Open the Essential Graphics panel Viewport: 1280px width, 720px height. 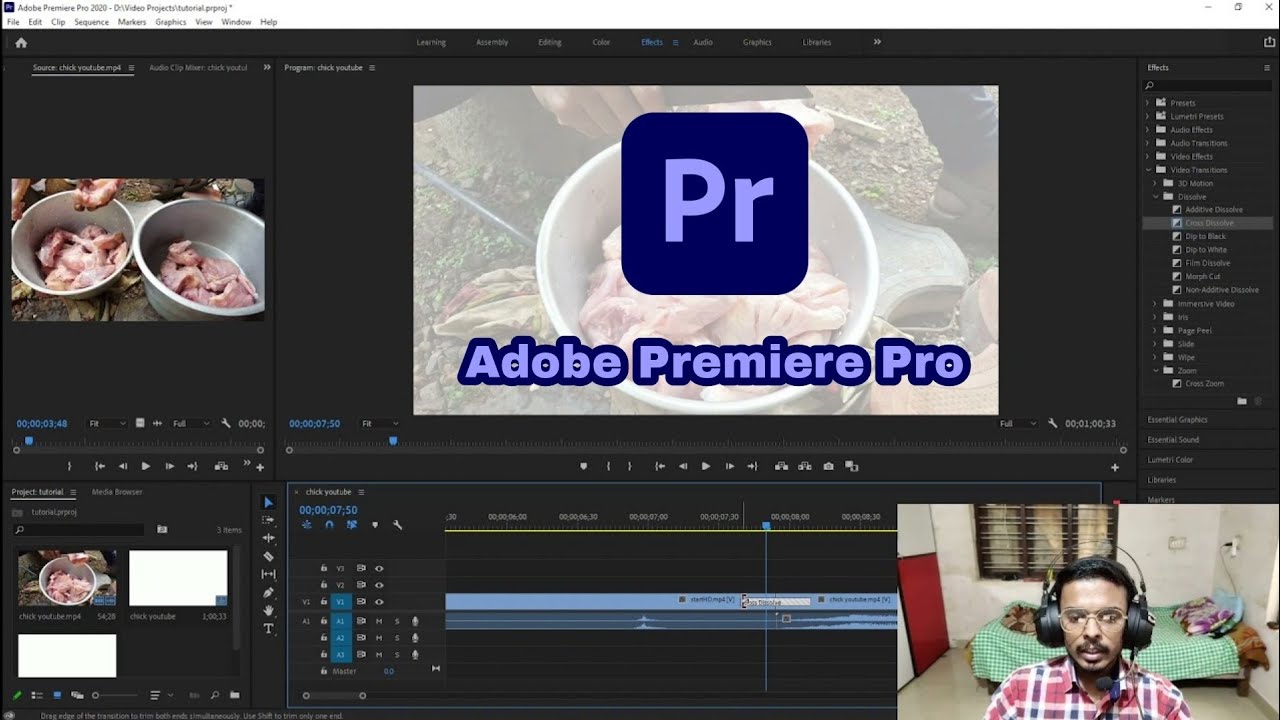(1177, 420)
